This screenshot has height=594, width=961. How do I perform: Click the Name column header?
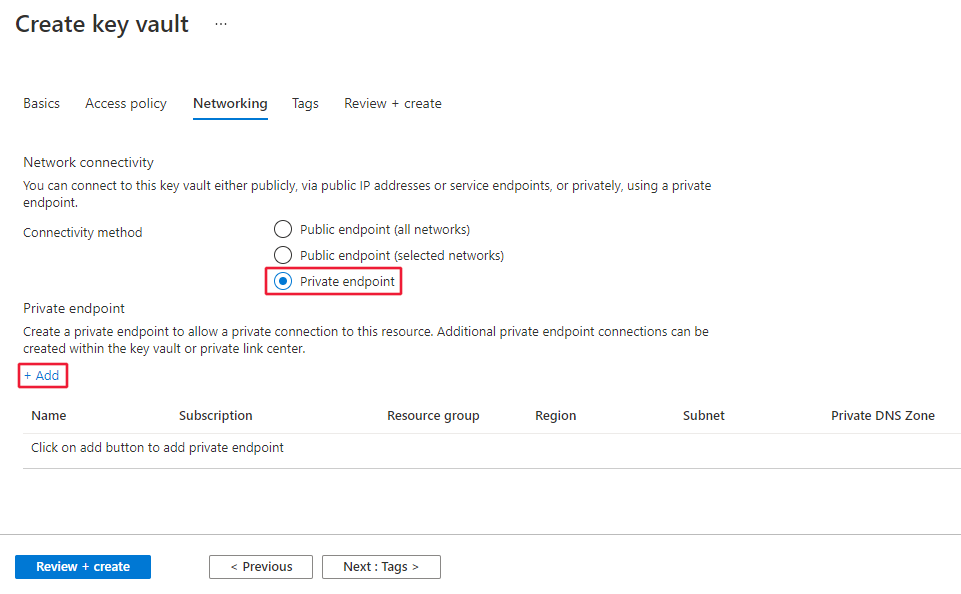49,415
